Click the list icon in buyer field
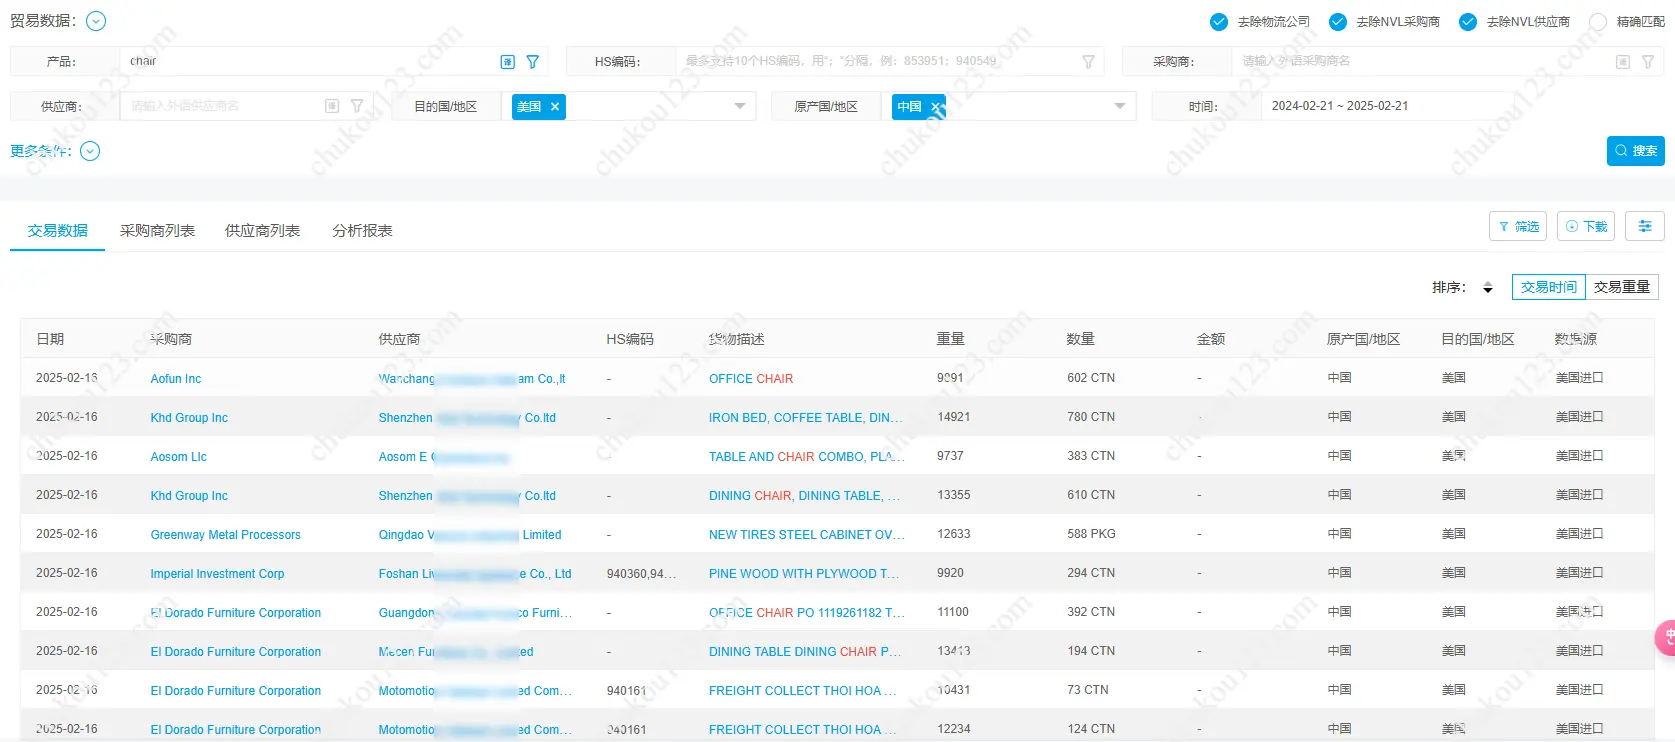This screenshot has height=742, width=1675. point(1623,62)
